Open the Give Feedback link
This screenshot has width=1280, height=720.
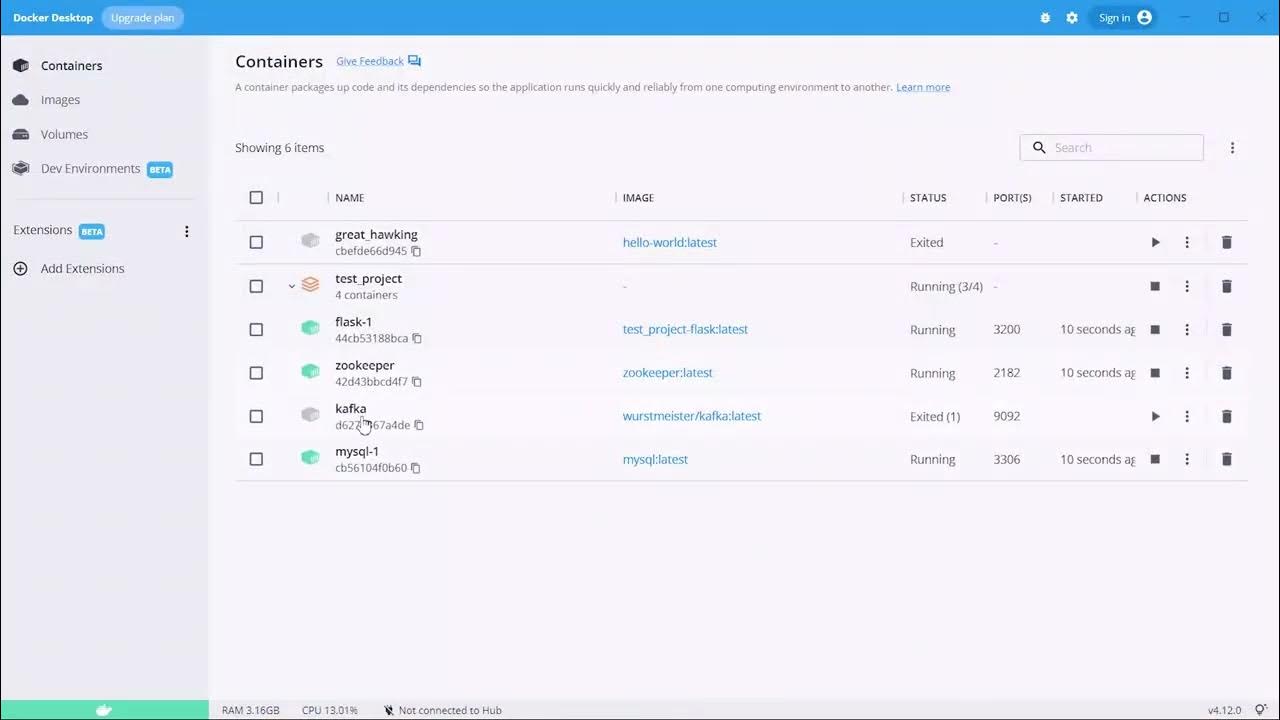click(378, 61)
